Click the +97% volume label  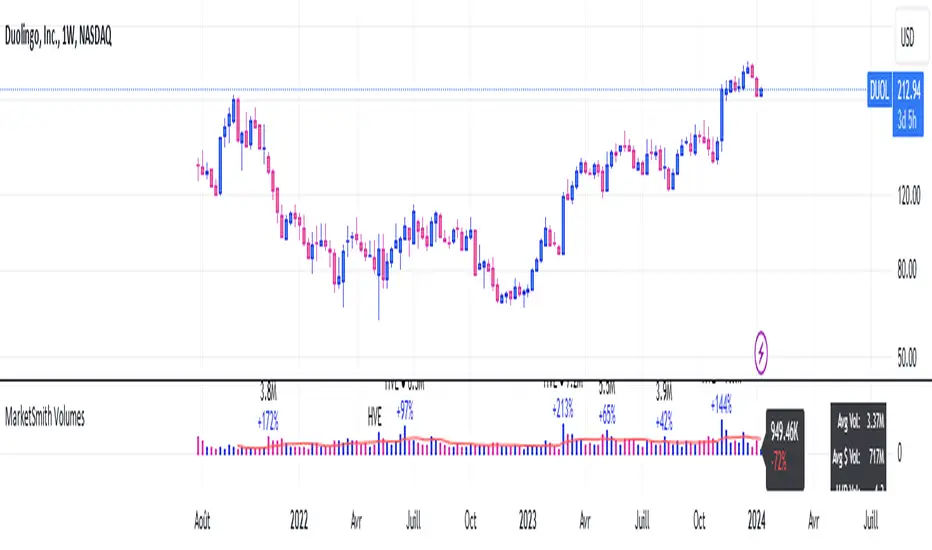click(404, 410)
